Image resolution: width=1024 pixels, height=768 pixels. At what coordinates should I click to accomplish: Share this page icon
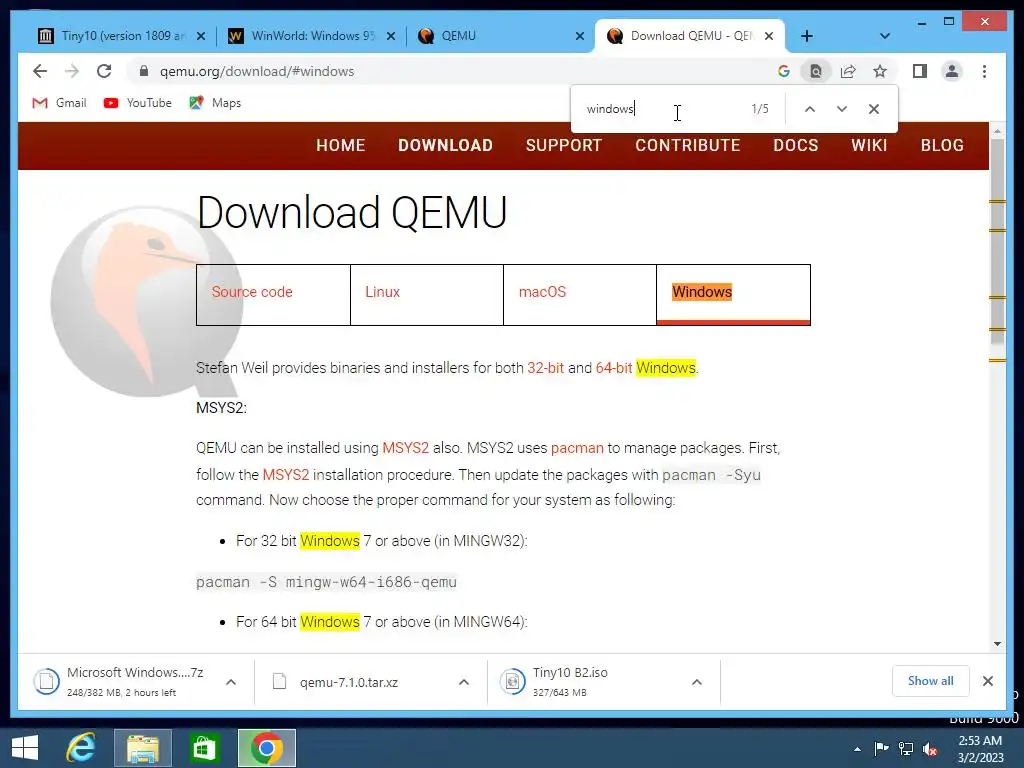point(848,71)
